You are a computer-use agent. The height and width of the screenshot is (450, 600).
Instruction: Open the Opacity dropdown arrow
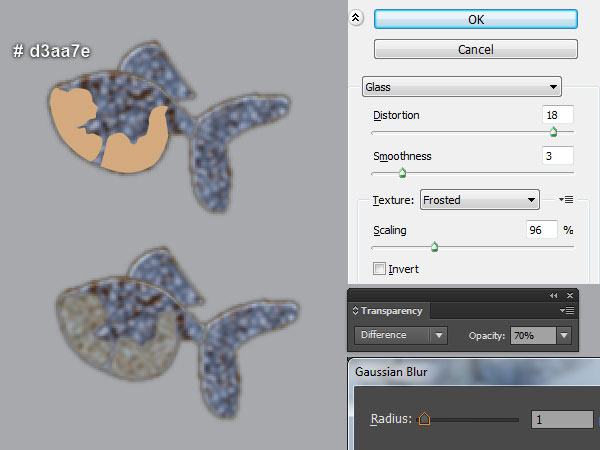564,336
